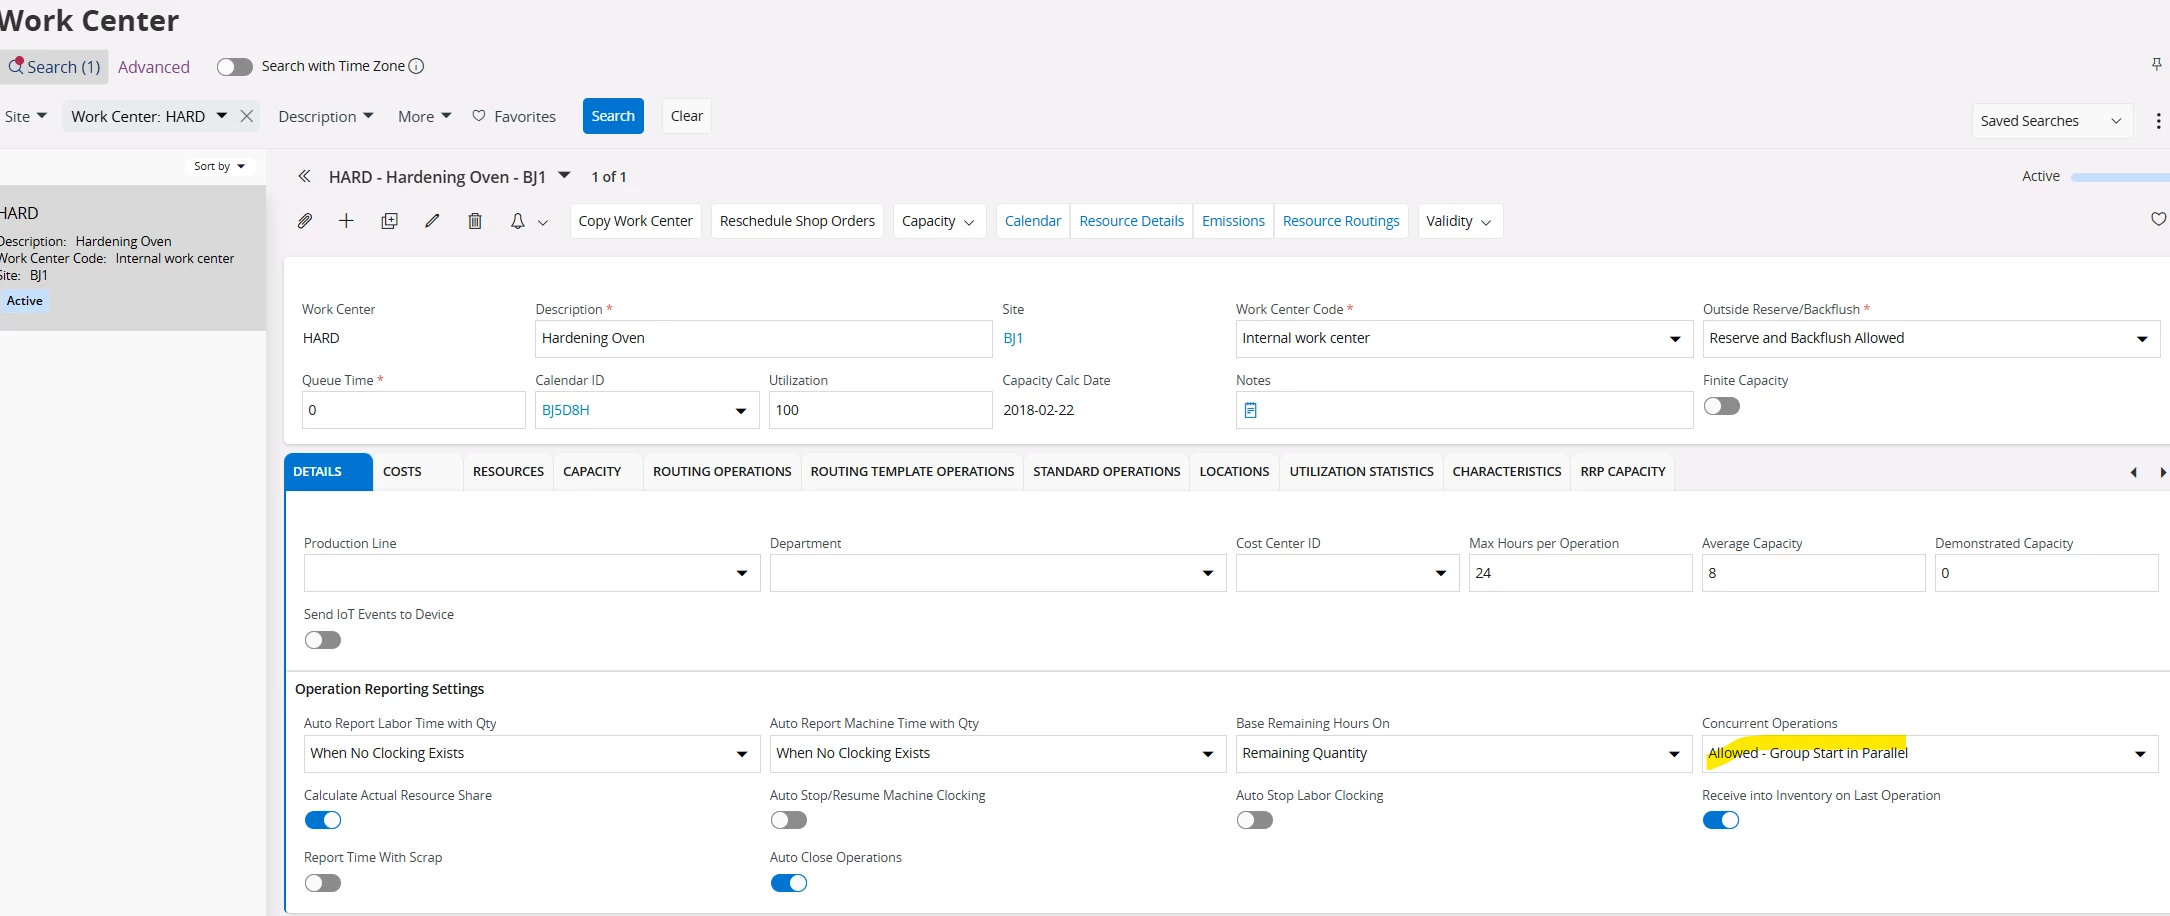Viewport: 2170px width, 916px height.
Task: Toggle the Finite Capacity switch
Action: (1722, 406)
